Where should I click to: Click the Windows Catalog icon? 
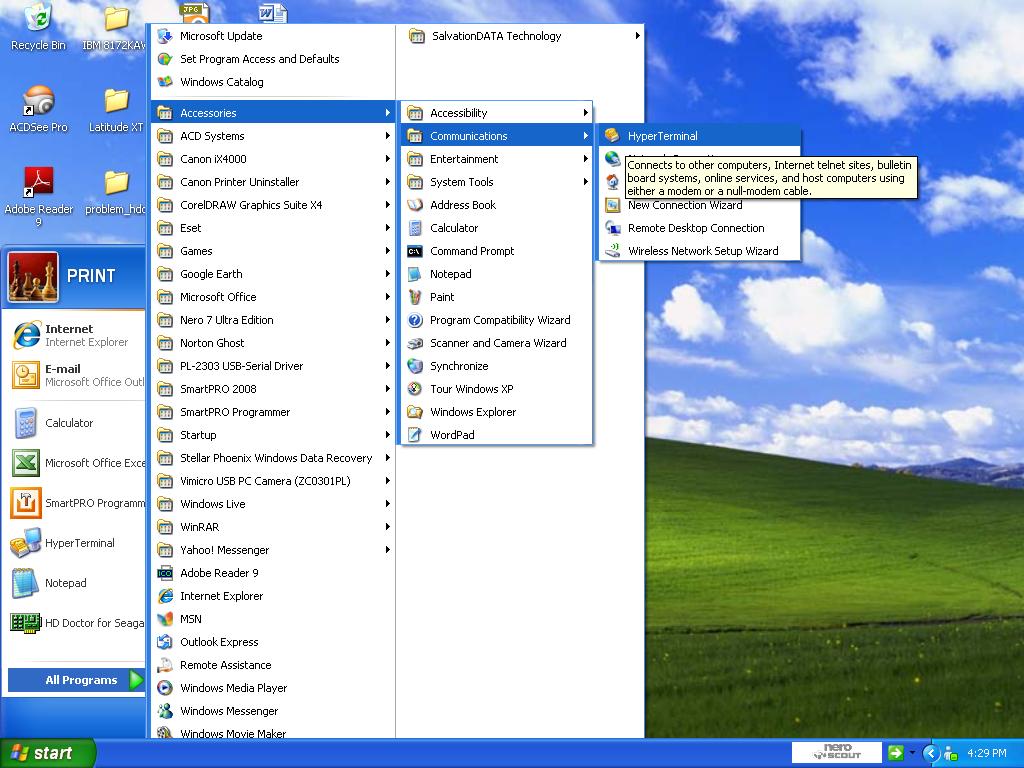pos(165,82)
